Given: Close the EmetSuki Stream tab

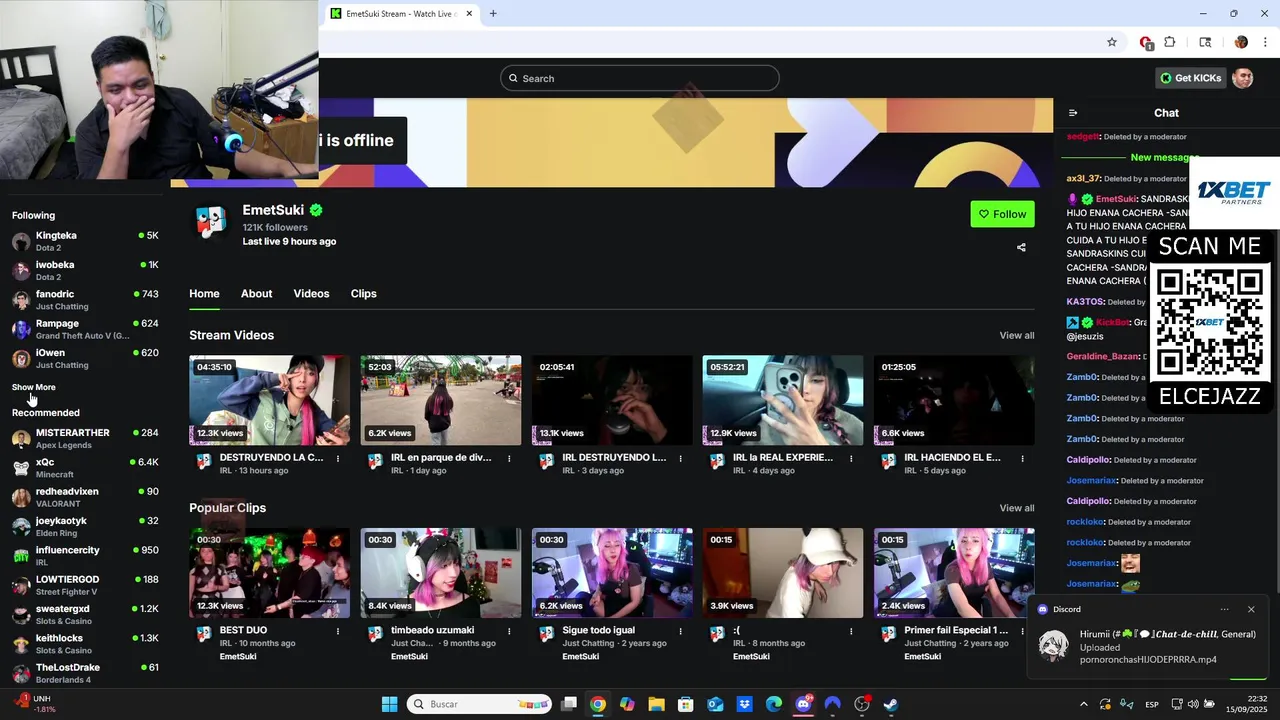Looking at the screenshot, I should pyautogui.click(x=467, y=14).
